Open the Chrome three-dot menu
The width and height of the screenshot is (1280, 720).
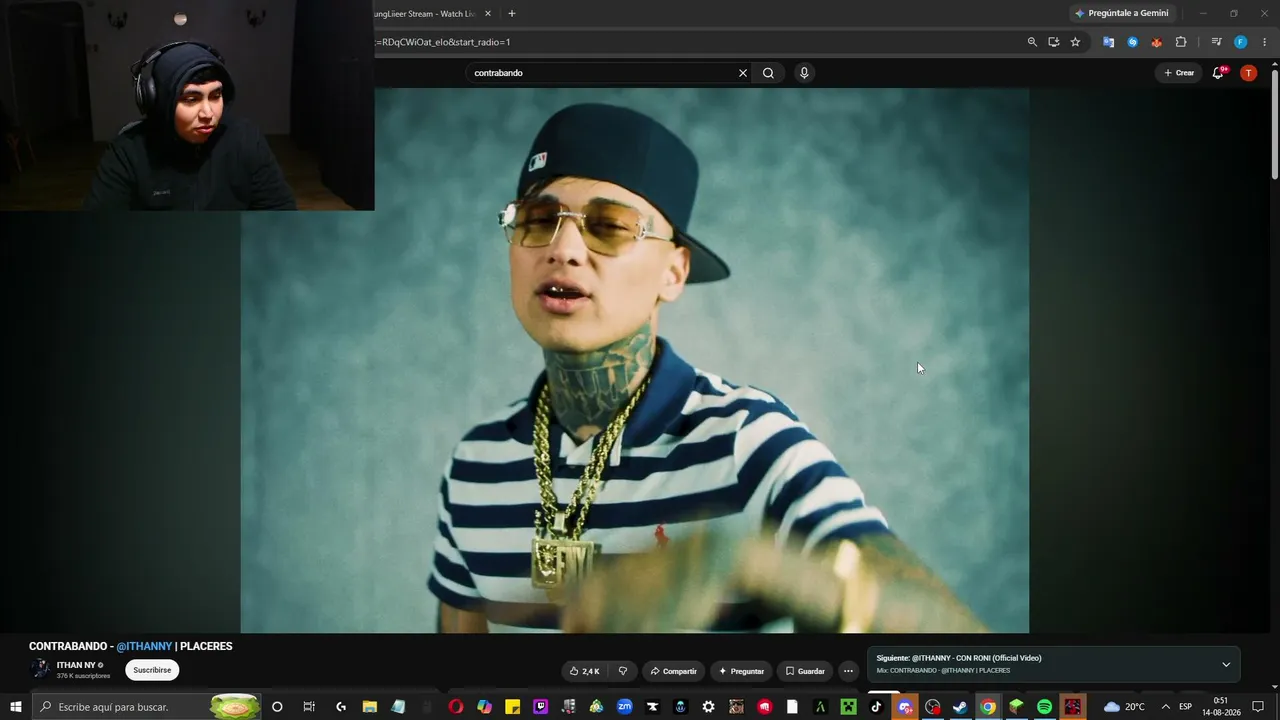click(1265, 42)
